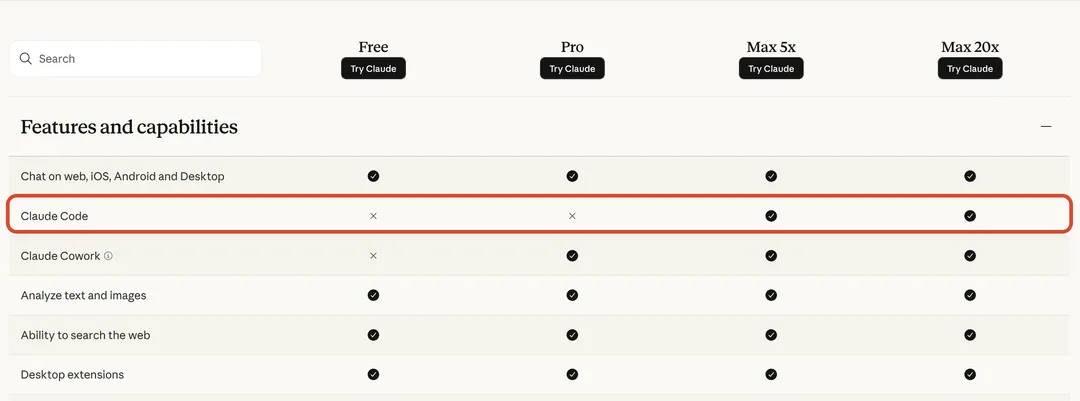Click the X mark for Claude Code under Free

click(x=373, y=216)
